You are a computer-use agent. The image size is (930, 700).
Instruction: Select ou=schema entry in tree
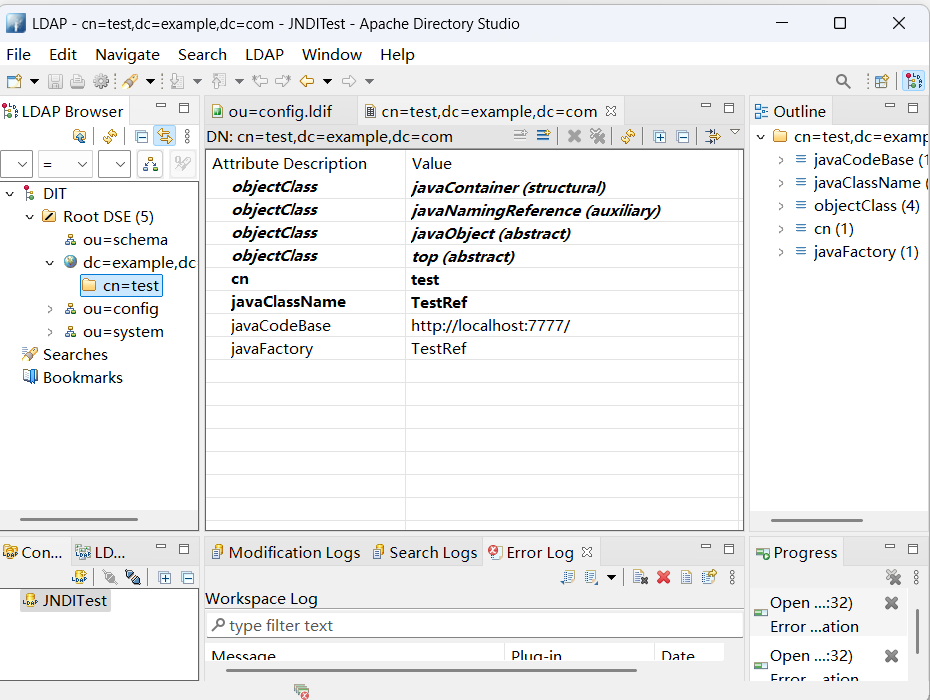pos(116,240)
